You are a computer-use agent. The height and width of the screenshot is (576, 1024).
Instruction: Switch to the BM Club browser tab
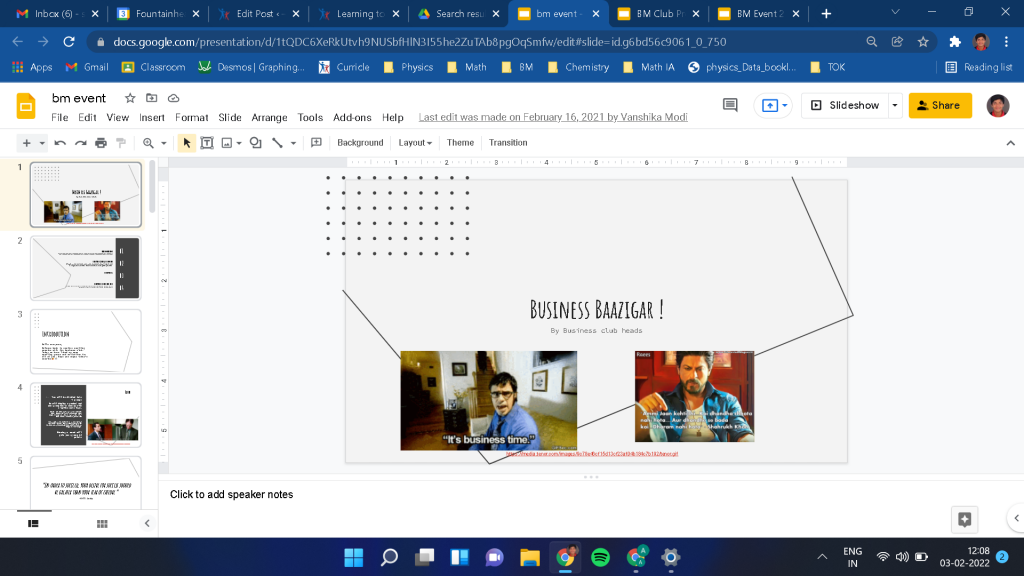pyautogui.click(x=658, y=14)
